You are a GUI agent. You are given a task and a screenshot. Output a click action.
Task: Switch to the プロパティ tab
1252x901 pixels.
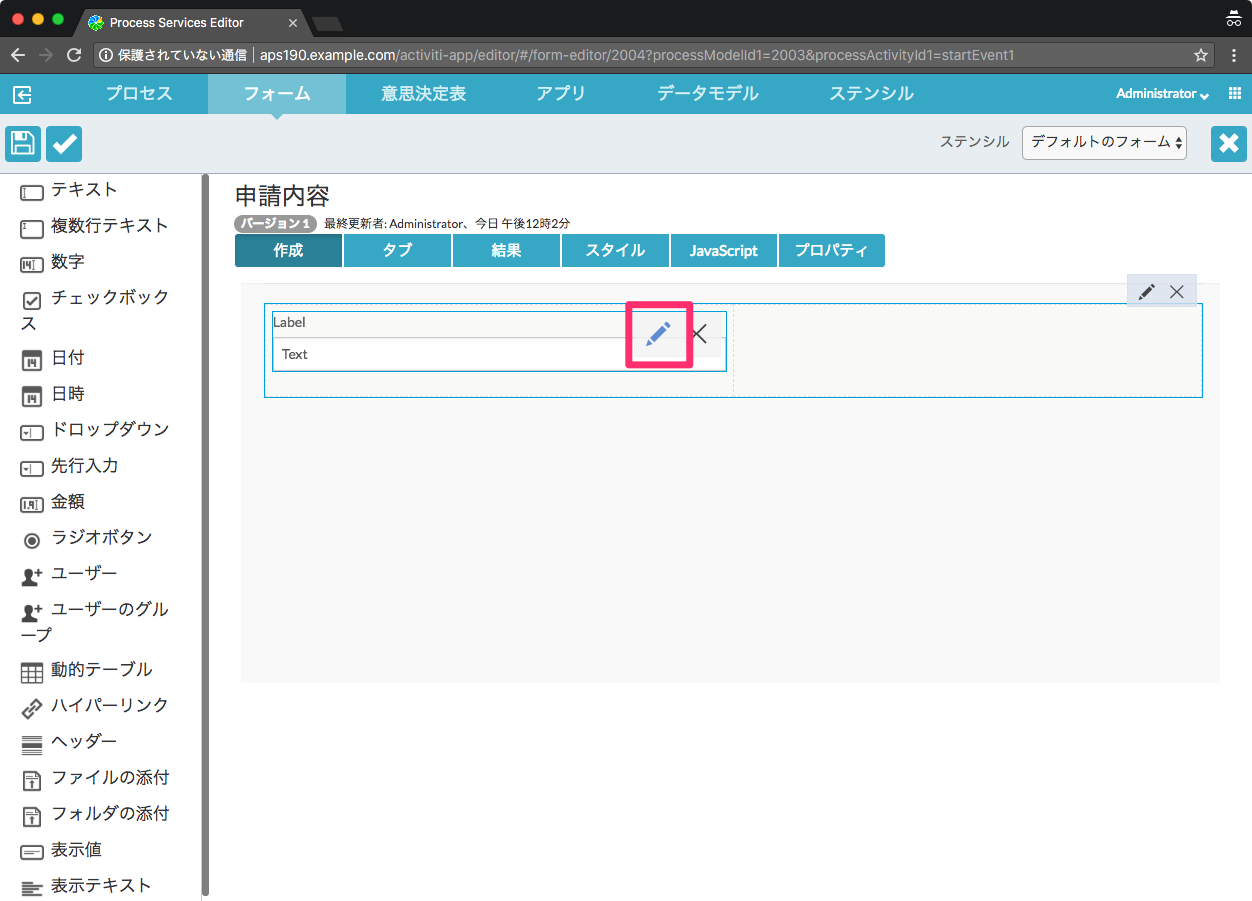[x=832, y=251]
